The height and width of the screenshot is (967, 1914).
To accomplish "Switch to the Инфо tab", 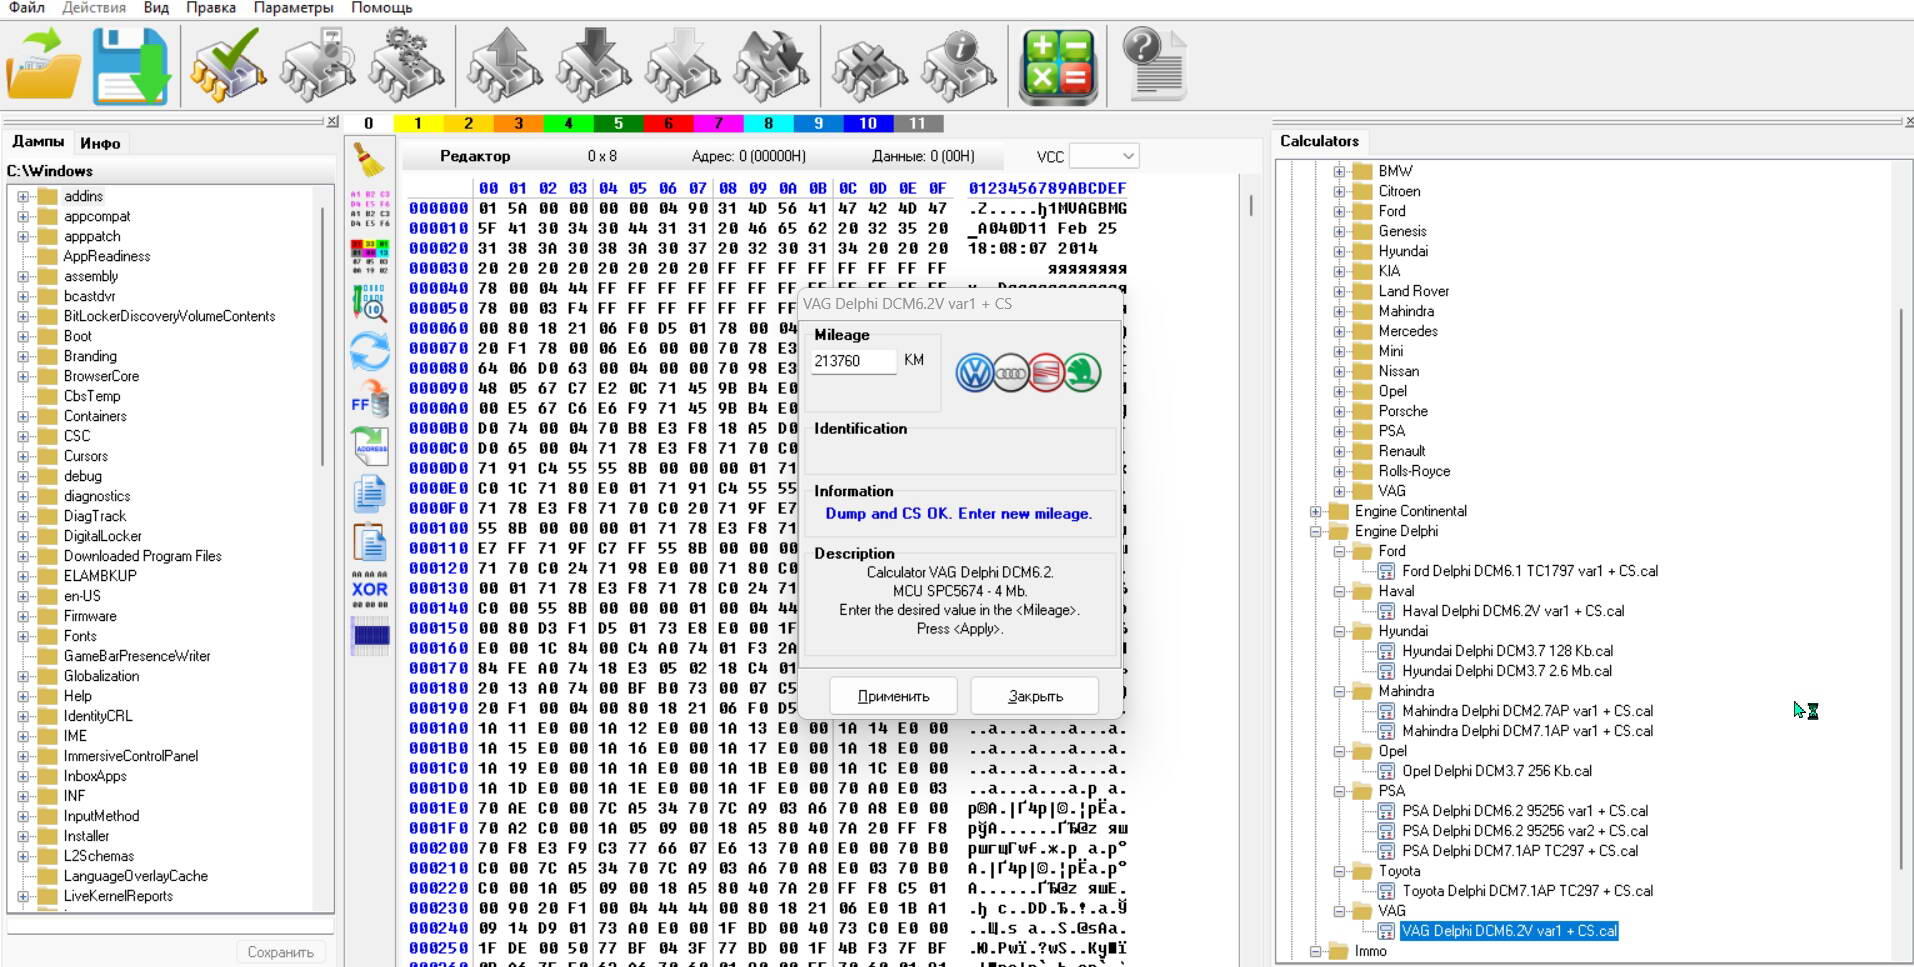I will pyautogui.click(x=100, y=144).
